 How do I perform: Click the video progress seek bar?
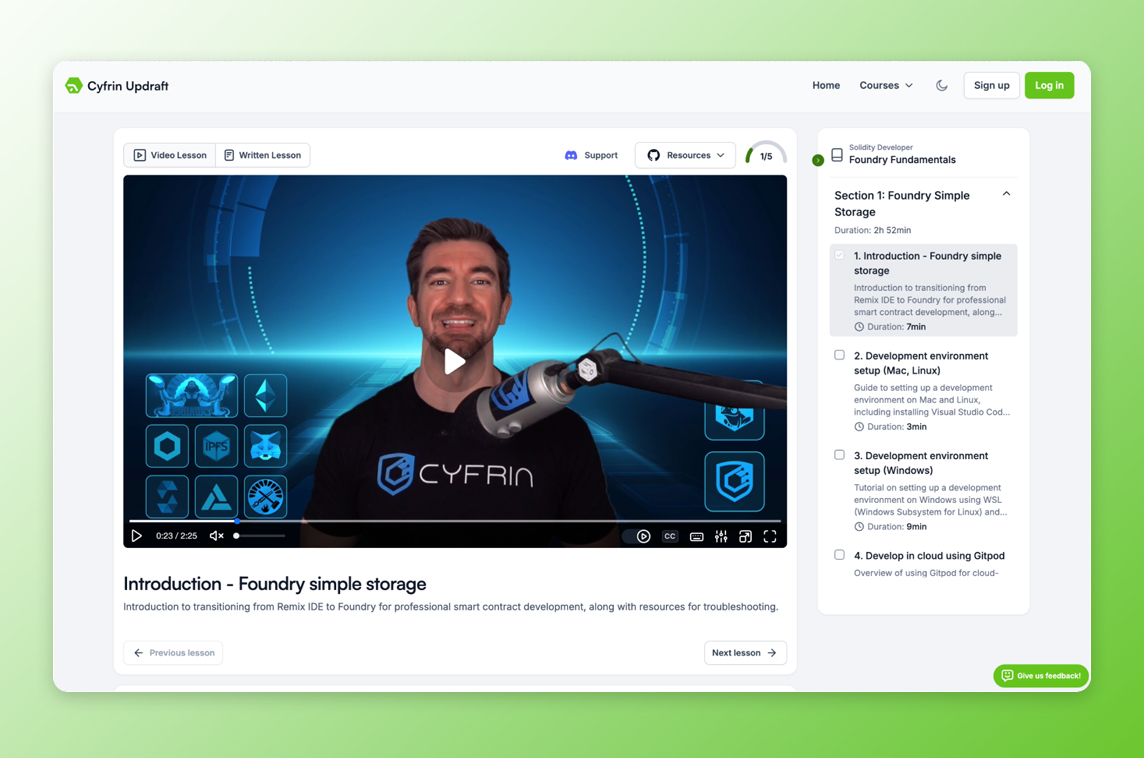455,521
